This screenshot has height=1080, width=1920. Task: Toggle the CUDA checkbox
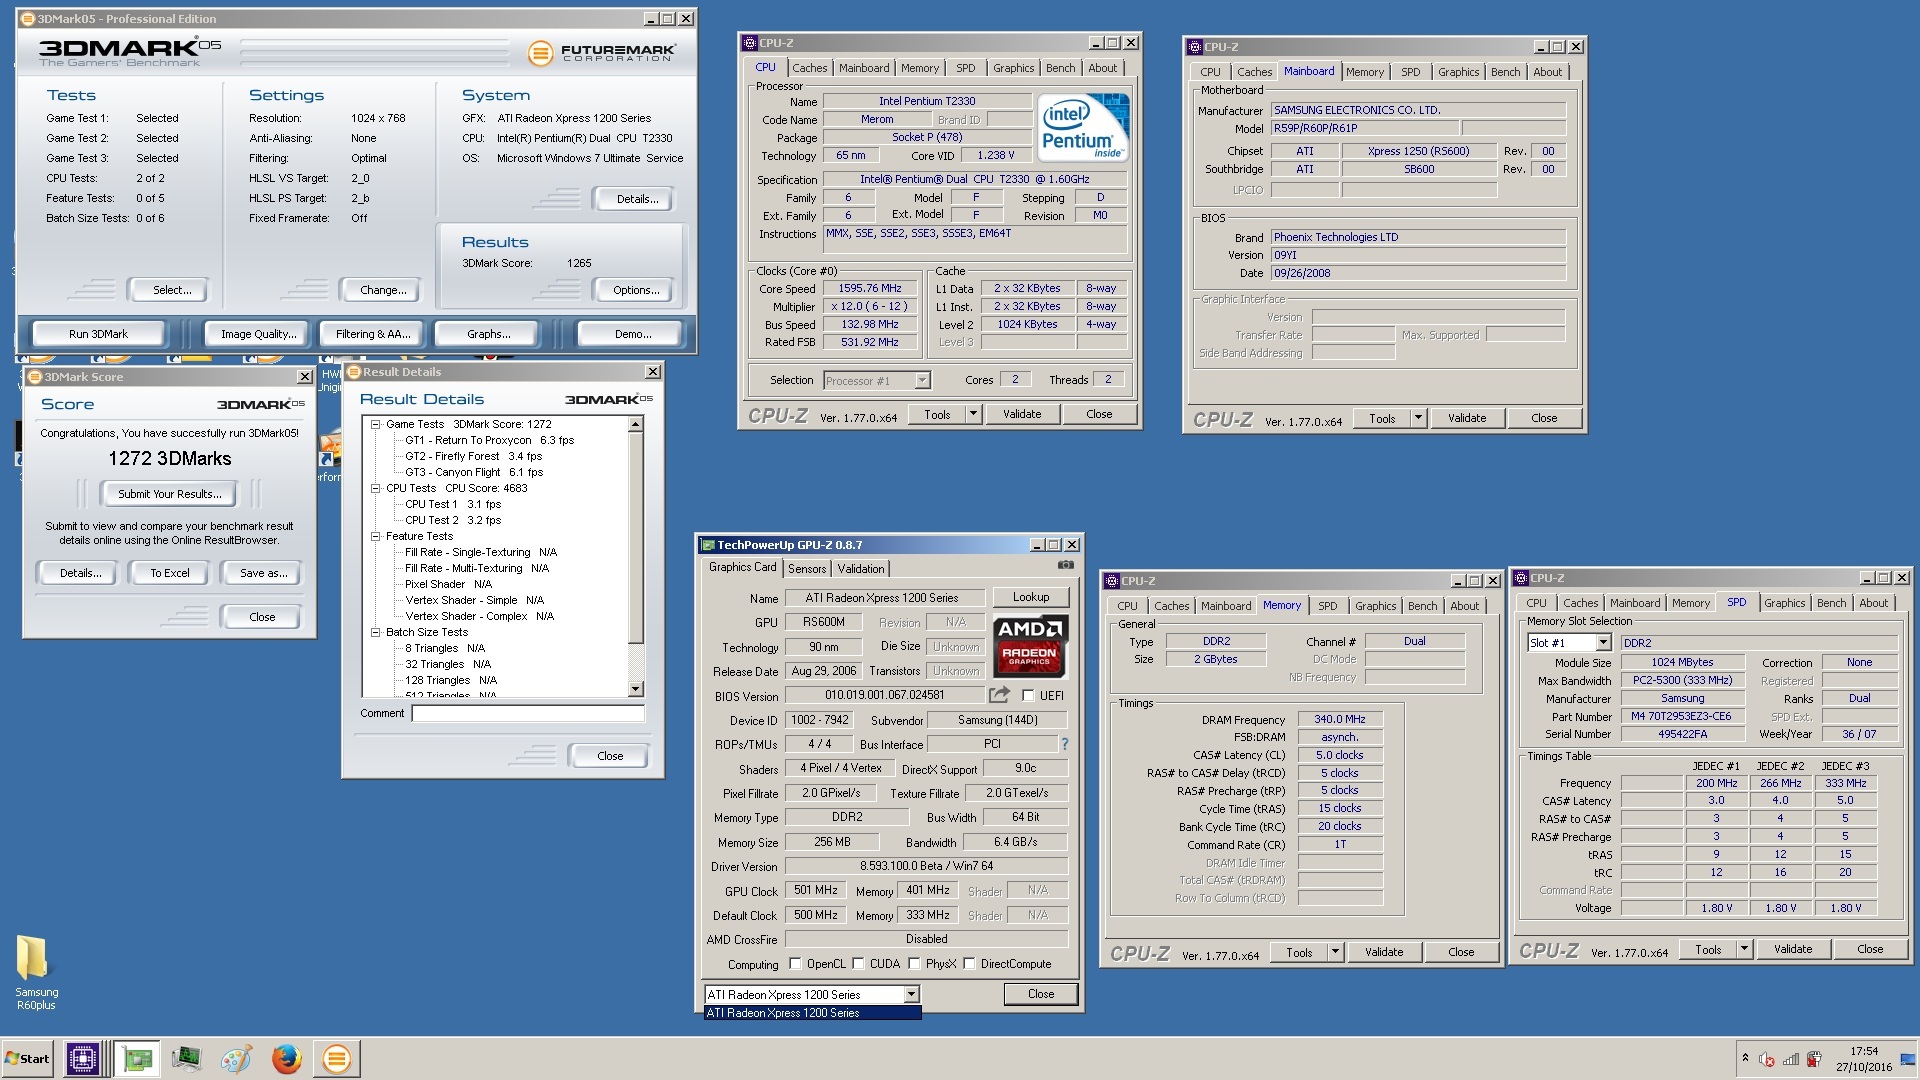pyautogui.click(x=857, y=964)
